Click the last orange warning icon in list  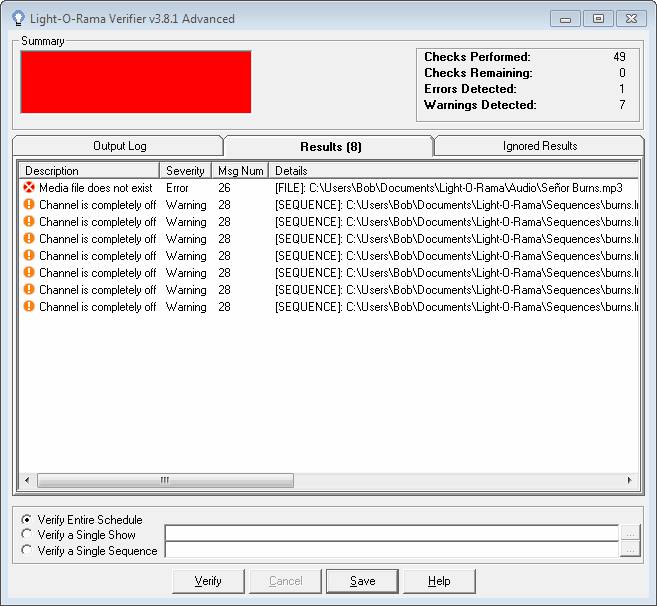(29, 307)
